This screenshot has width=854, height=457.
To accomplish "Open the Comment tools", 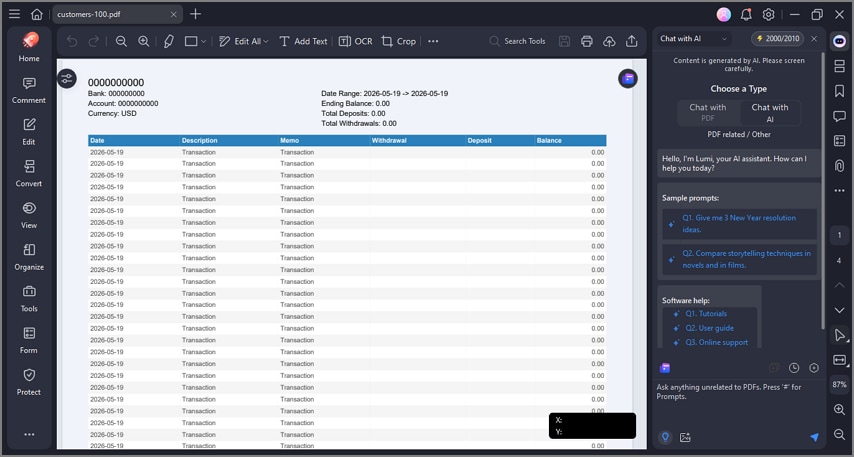I will click(29, 90).
